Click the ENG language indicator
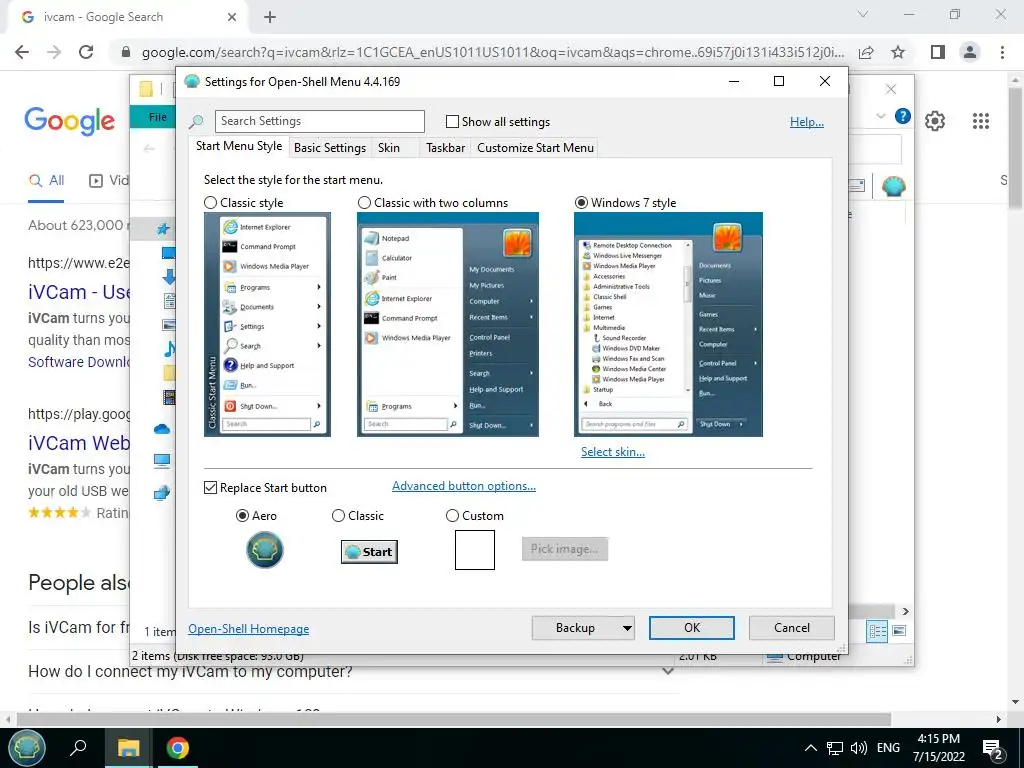Viewport: 1024px width, 768px height. point(888,748)
